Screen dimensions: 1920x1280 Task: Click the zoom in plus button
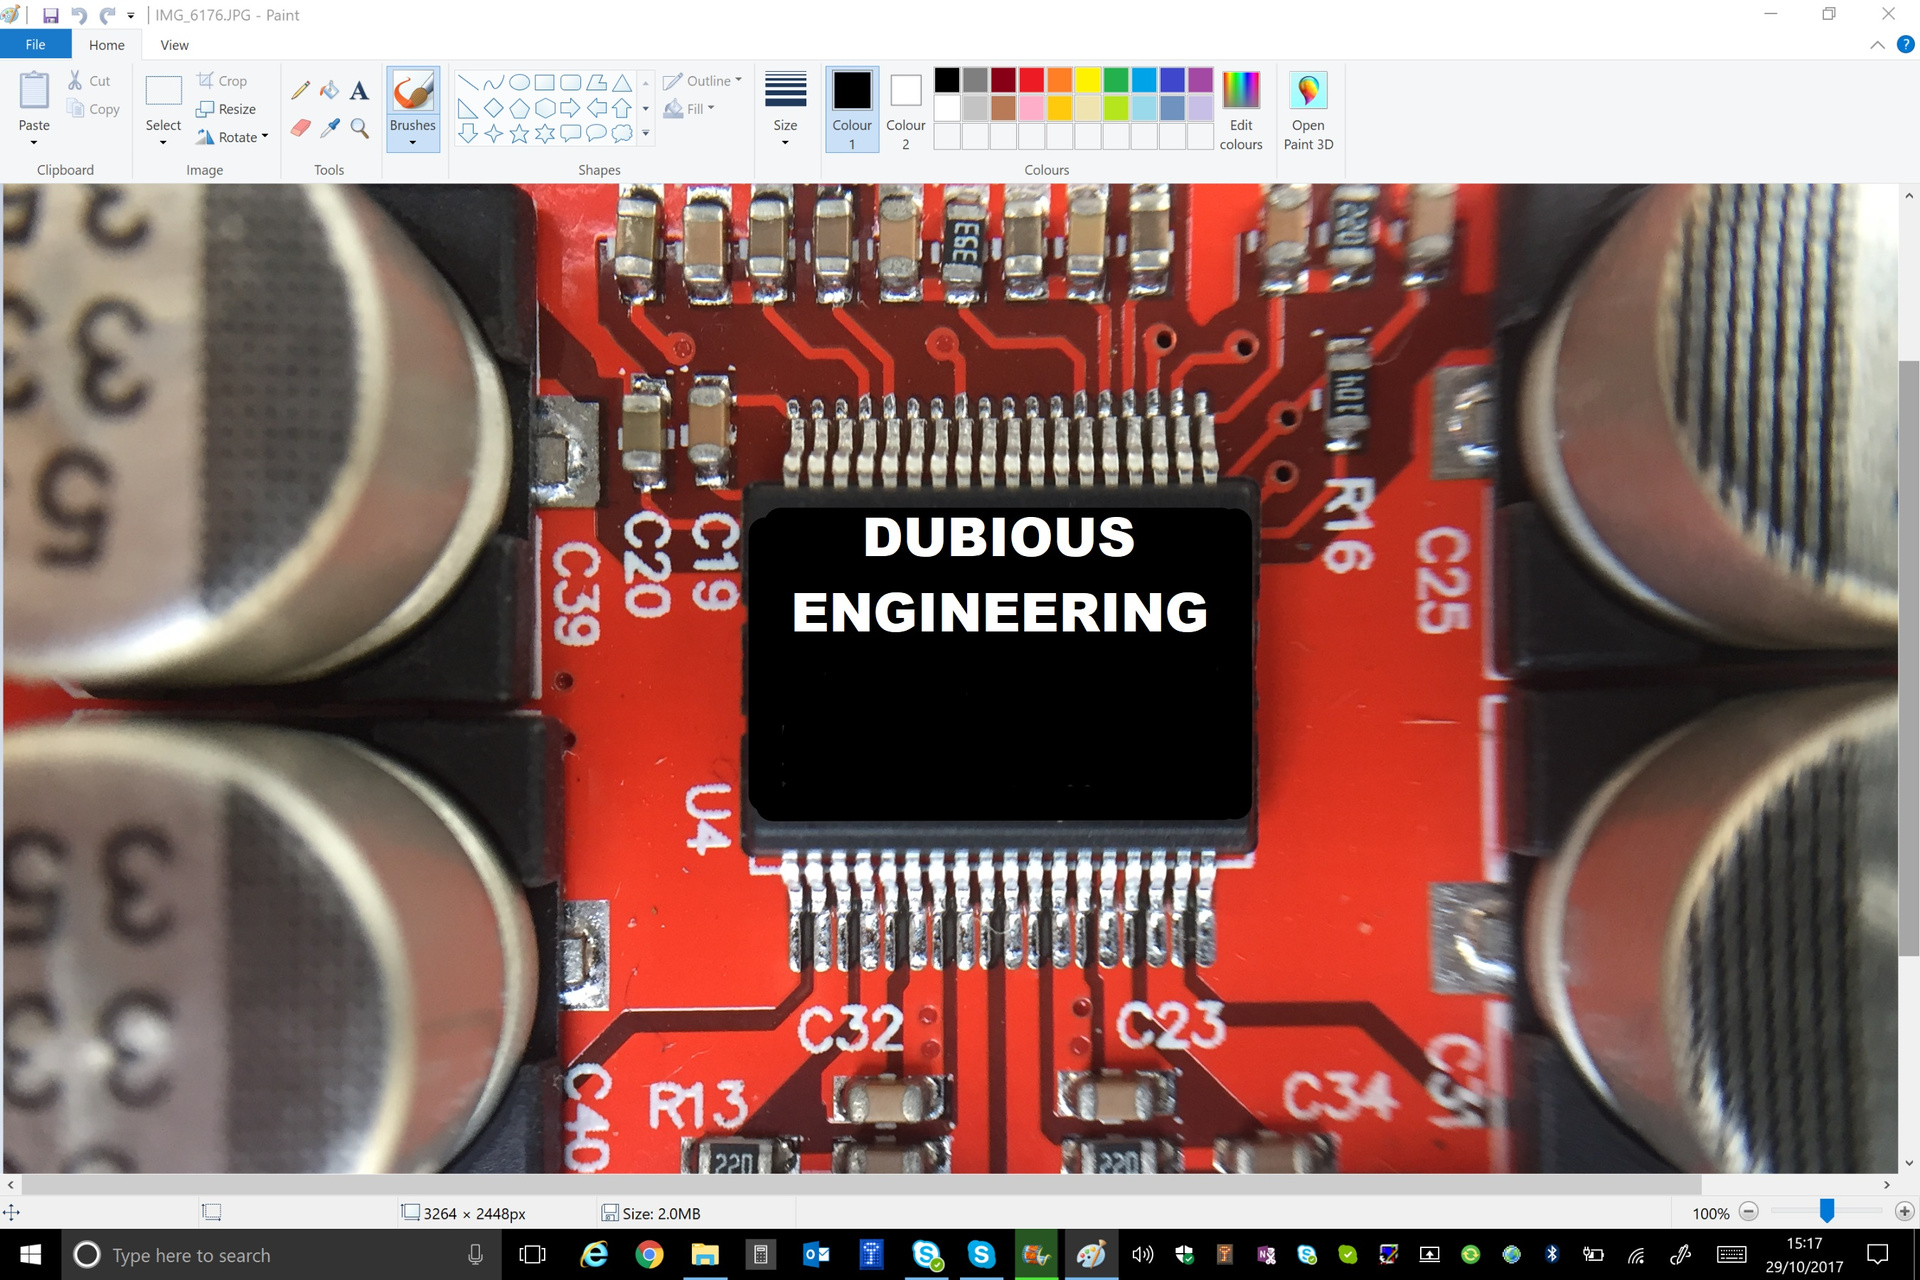(1904, 1212)
